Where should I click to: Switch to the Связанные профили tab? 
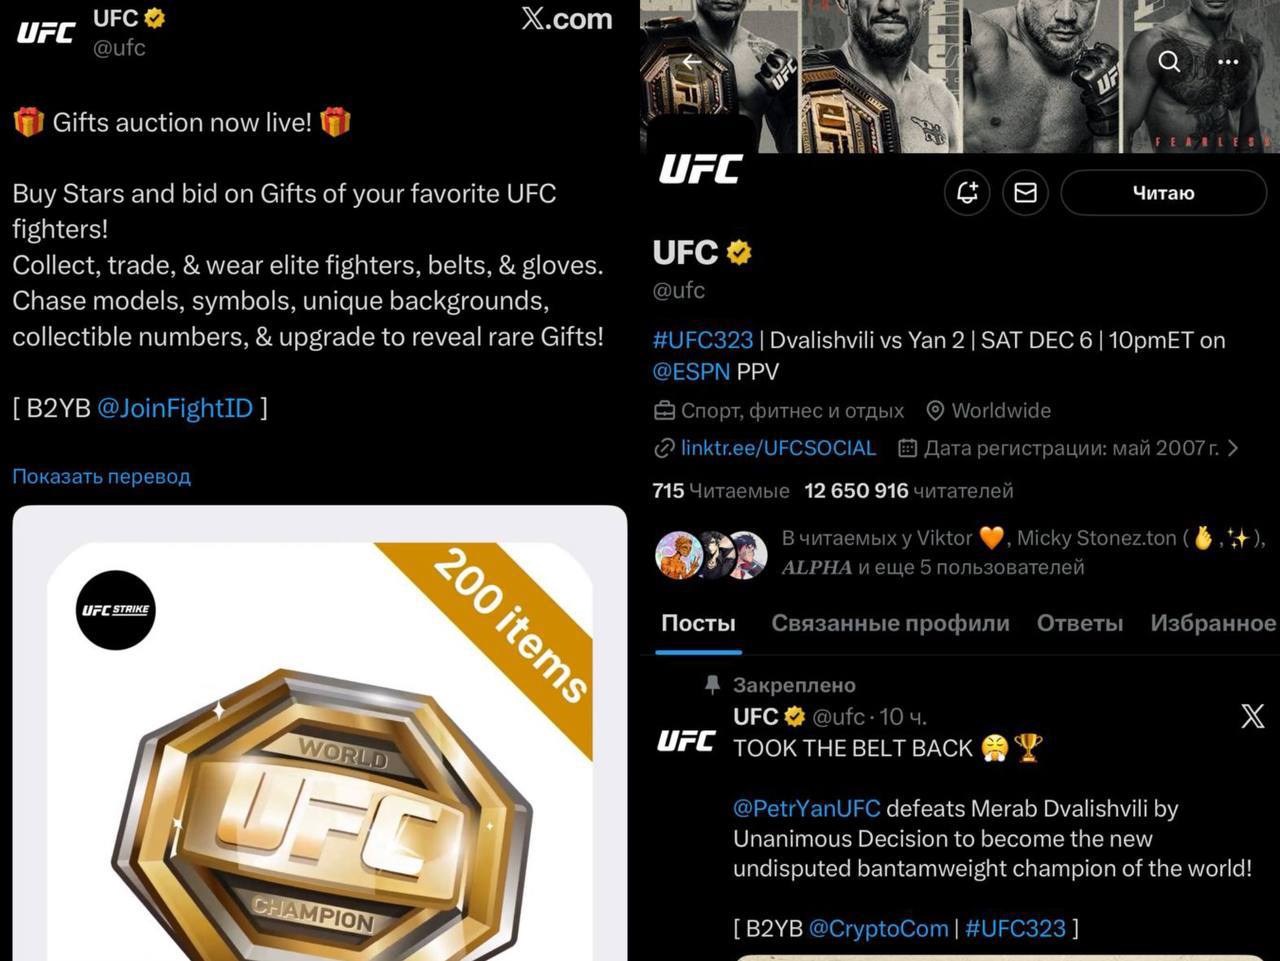click(890, 623)
